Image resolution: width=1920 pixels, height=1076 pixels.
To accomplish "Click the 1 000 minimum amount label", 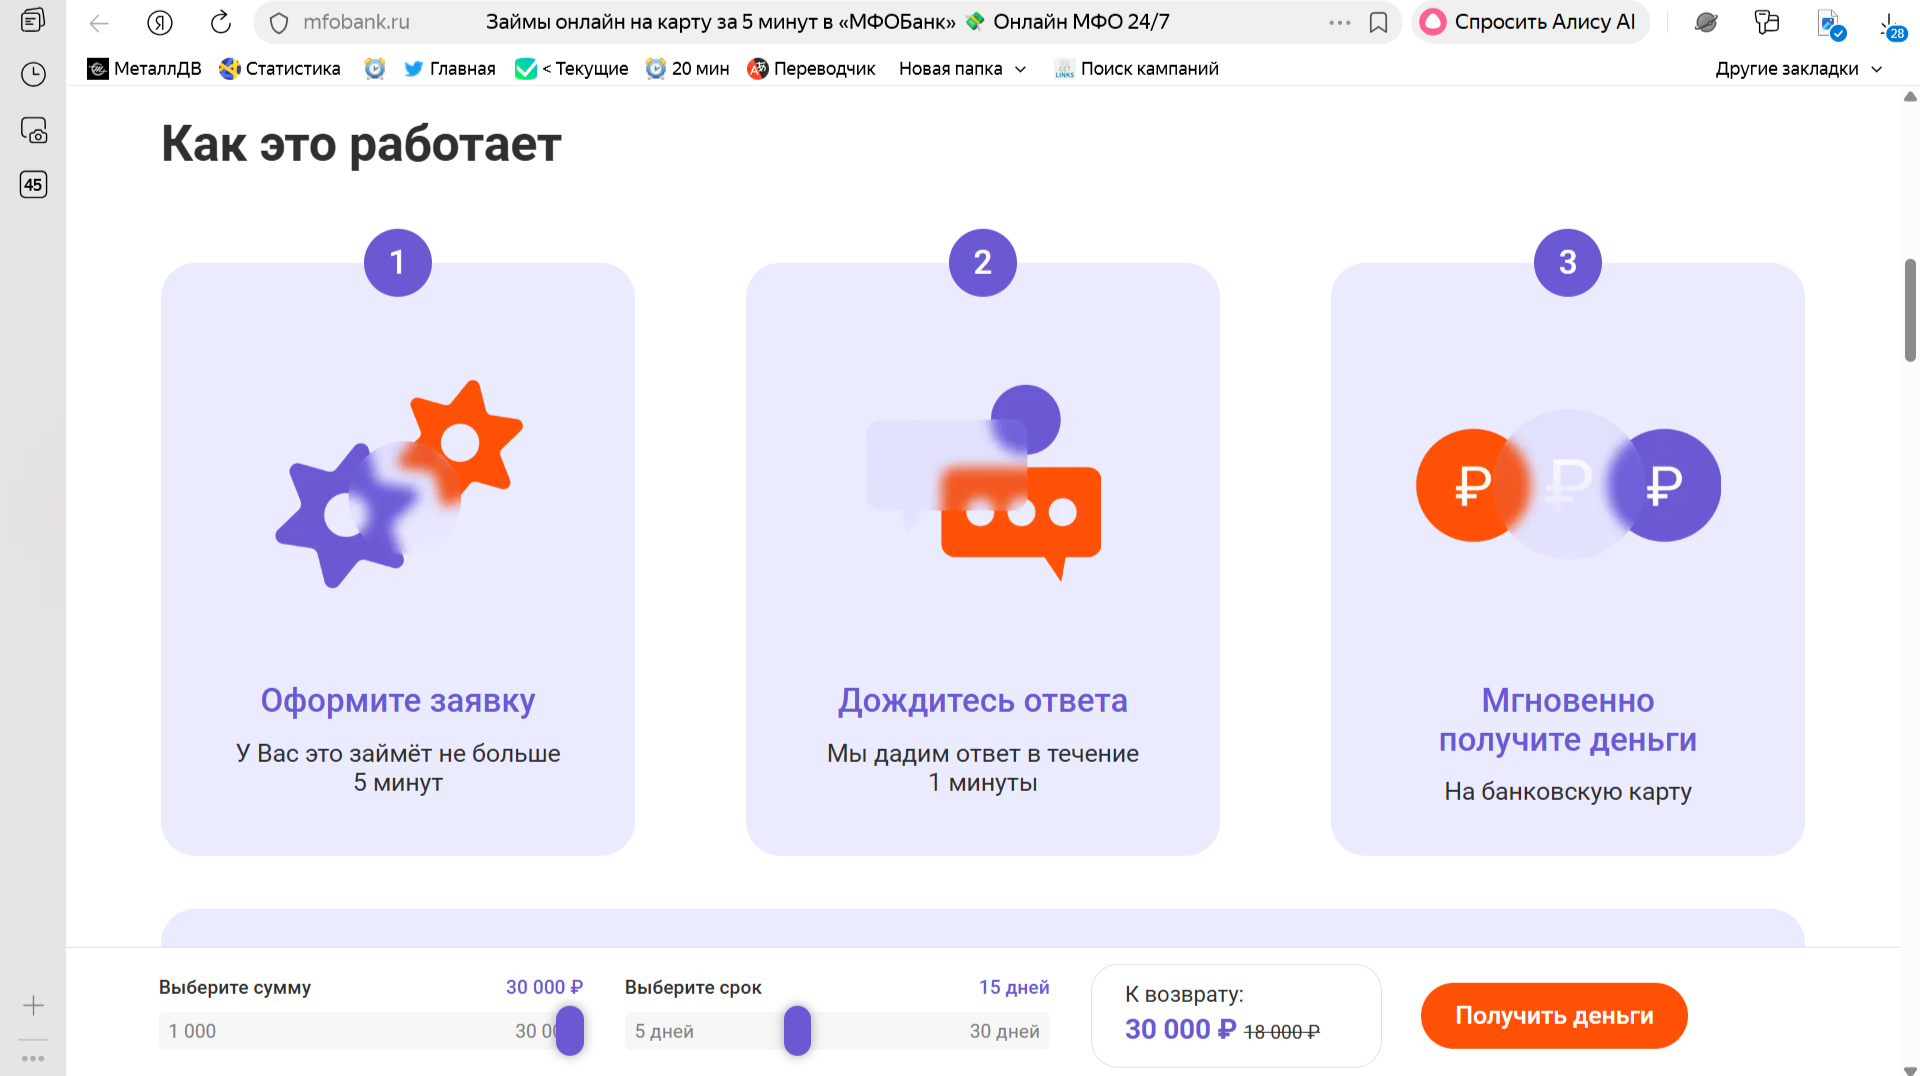I will 192,1031.
